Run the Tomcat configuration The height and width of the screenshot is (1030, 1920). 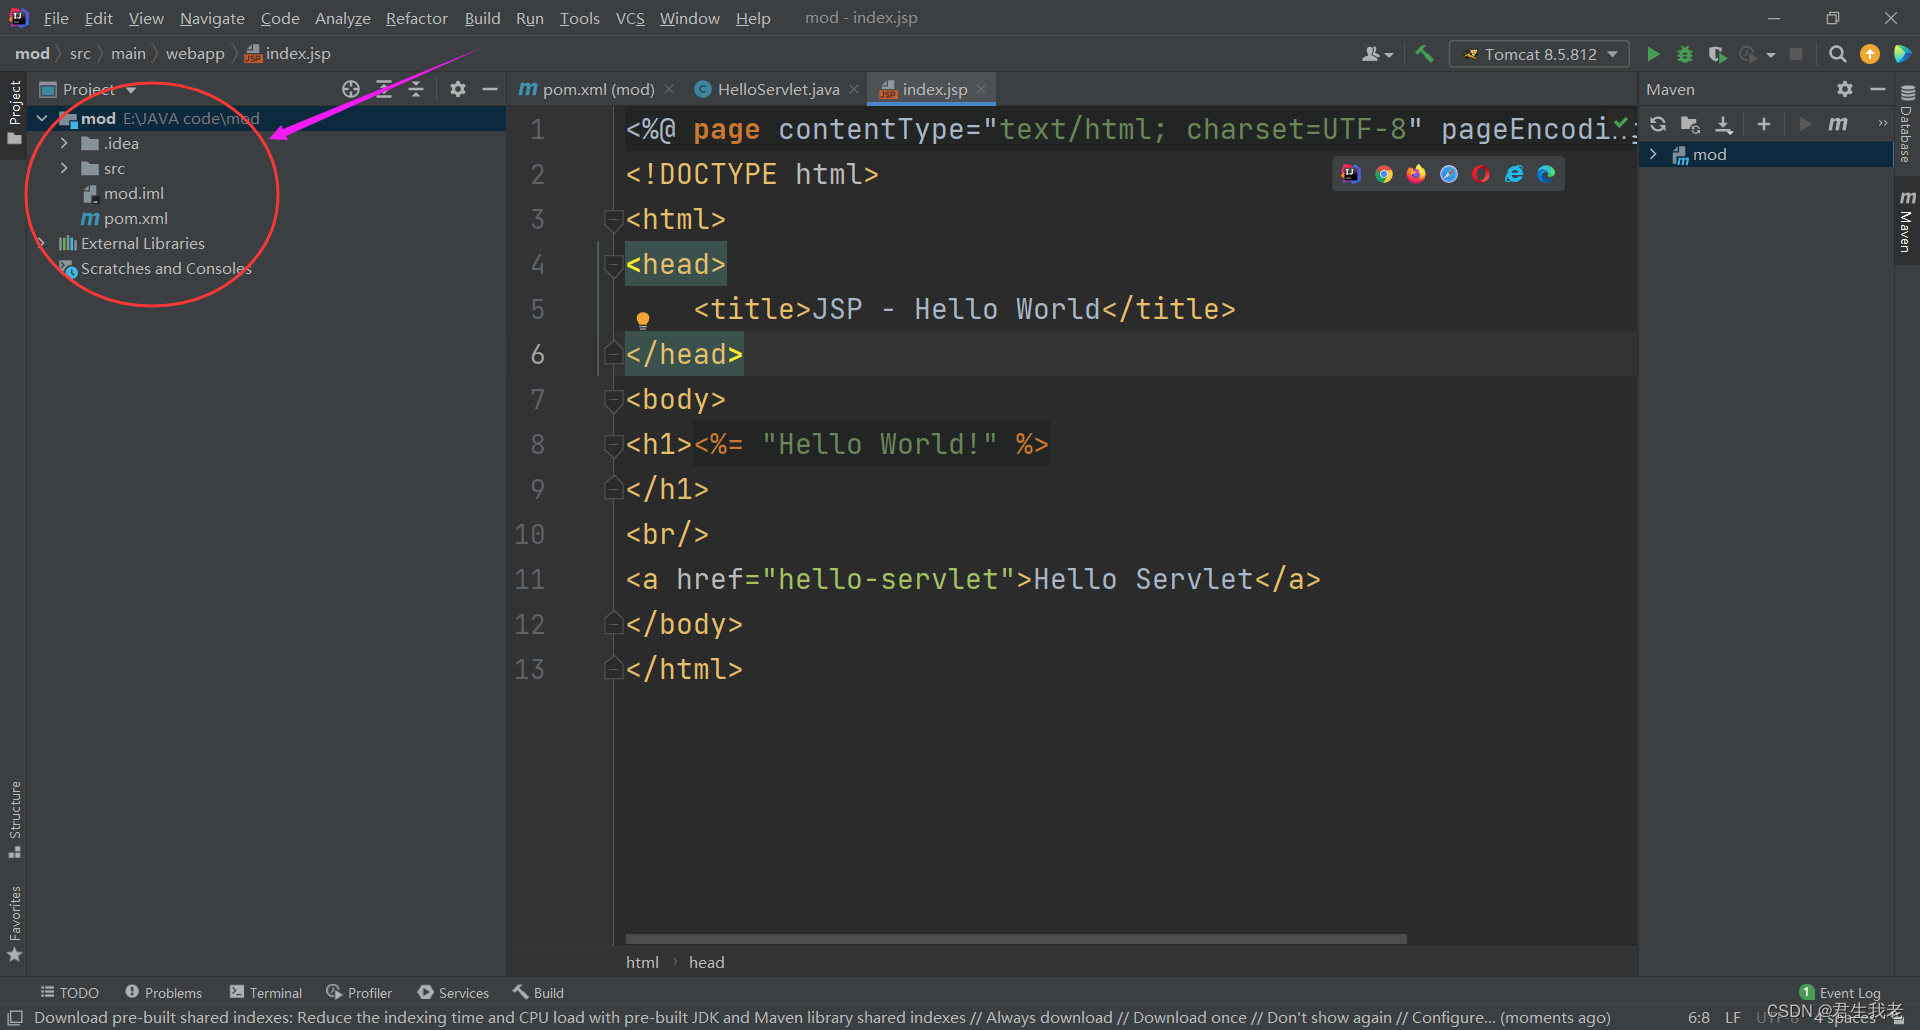click(x=1653, y=54)
